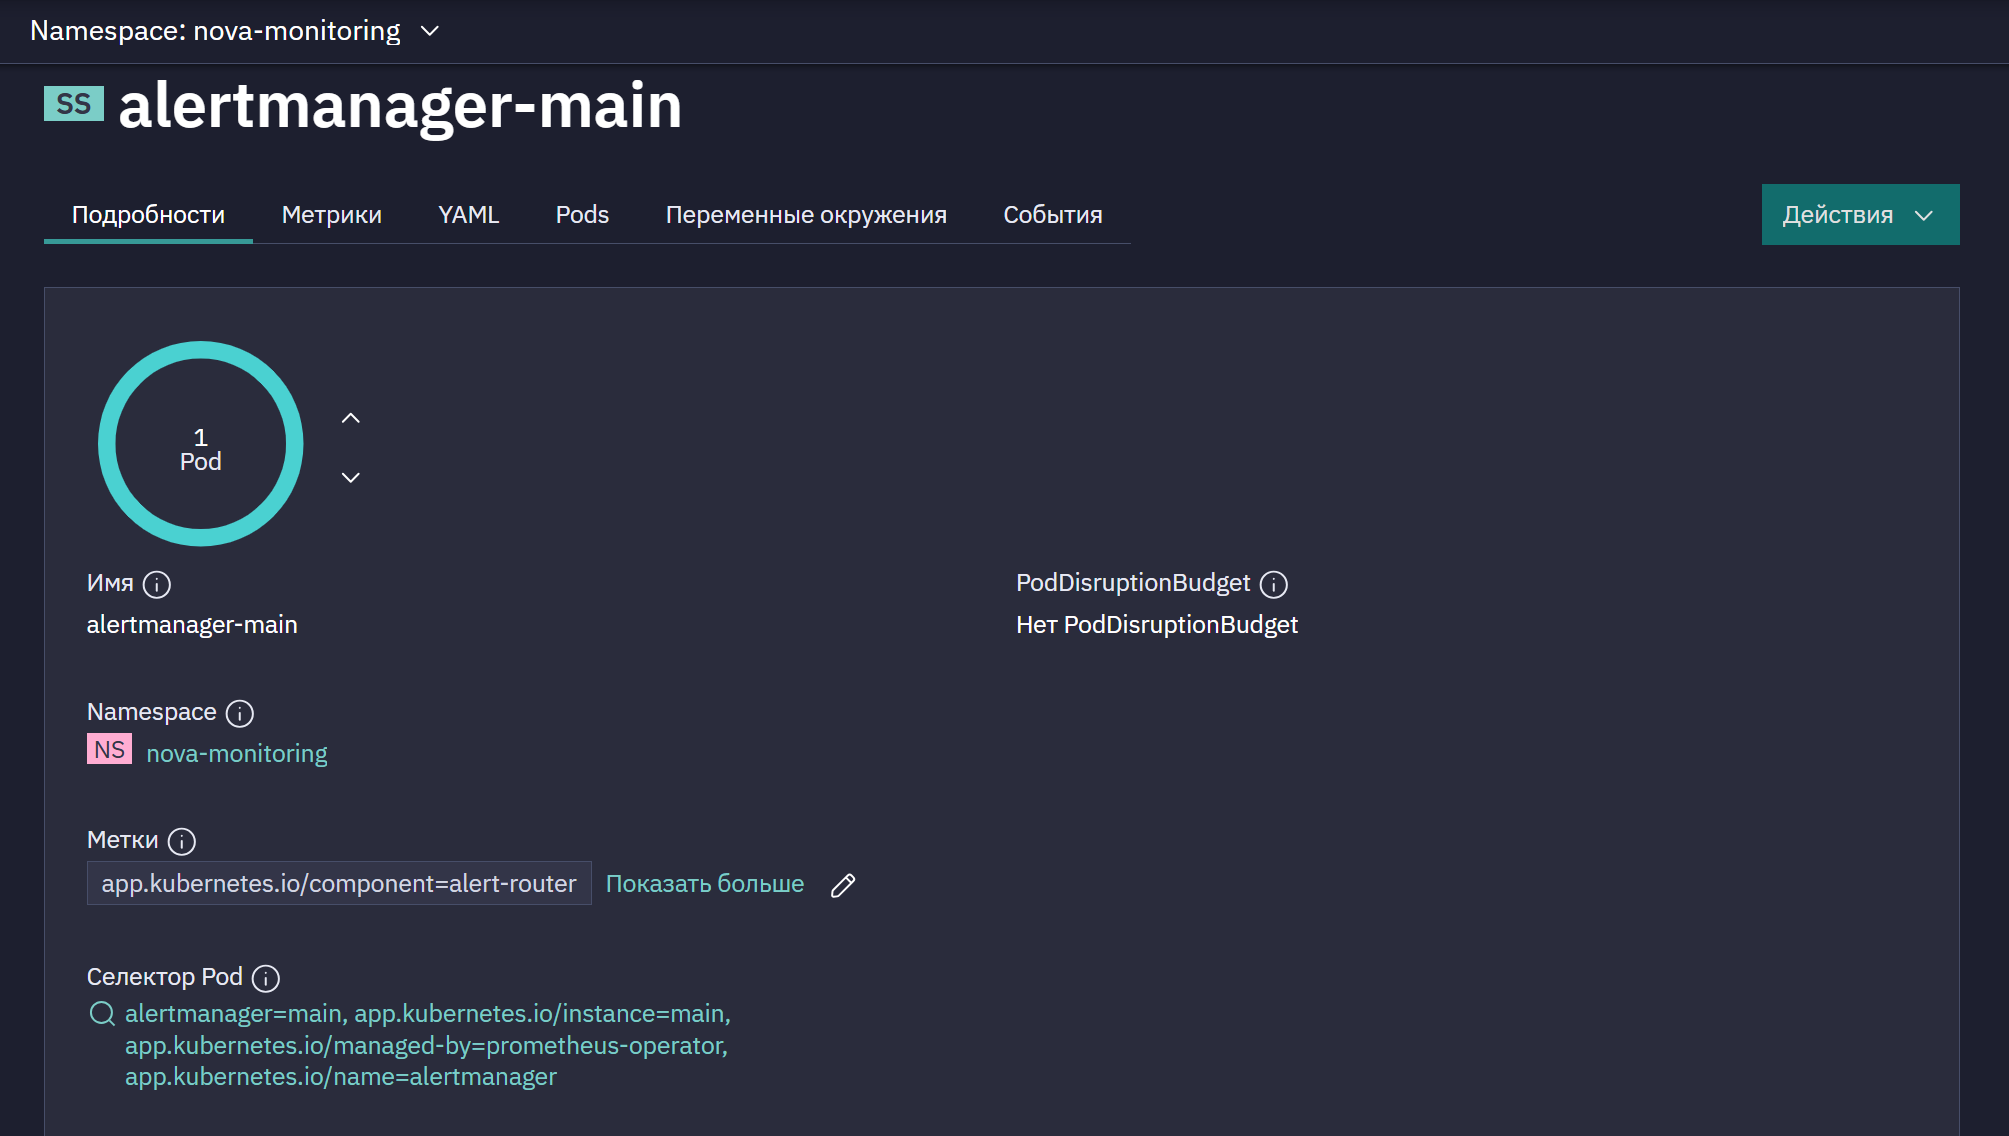Click the pencil icon to edit labels
The height and width of the screenshot is (1136, 2009).
point(843,885)
